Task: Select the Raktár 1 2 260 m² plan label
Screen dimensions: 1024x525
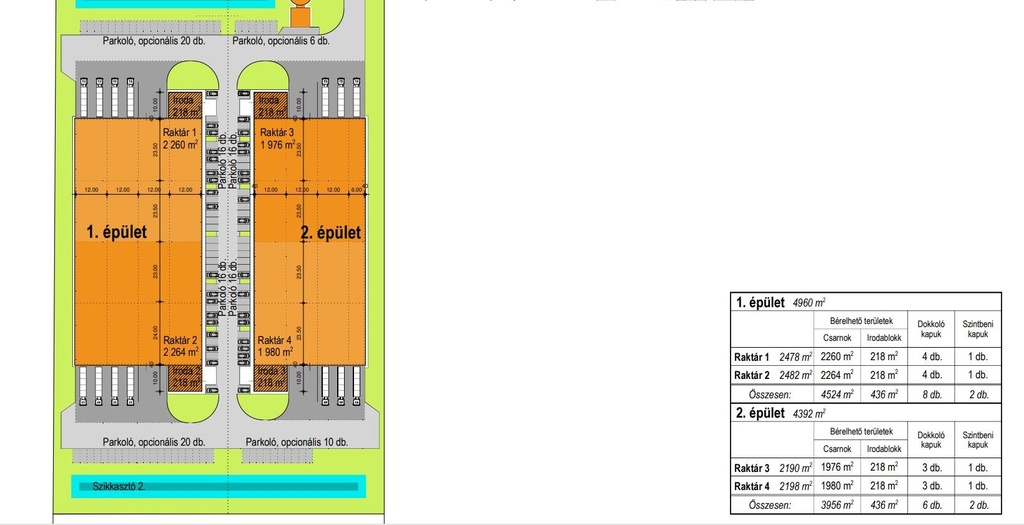Action: pos(186,138)
